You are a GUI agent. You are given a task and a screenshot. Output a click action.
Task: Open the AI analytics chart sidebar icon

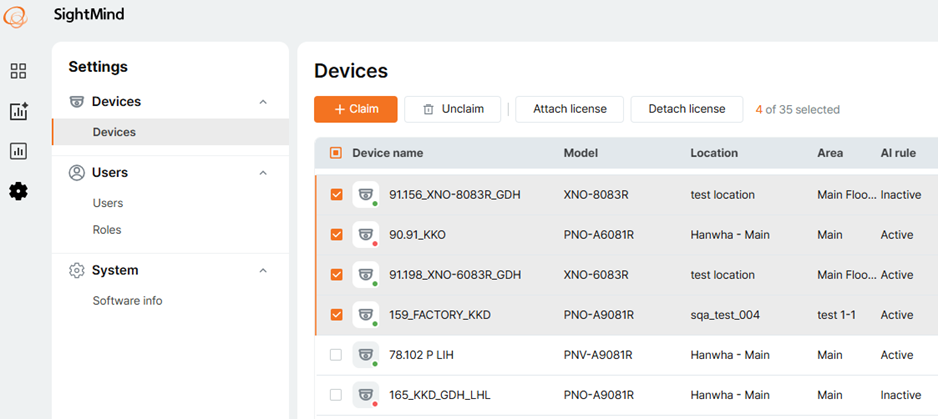click(19, 111)
